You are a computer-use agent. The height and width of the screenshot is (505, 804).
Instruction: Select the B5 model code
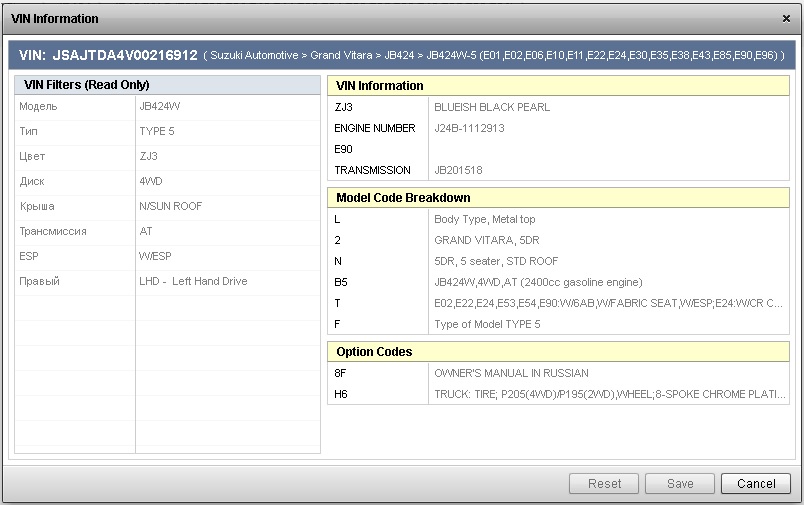(x=341, y=282)
